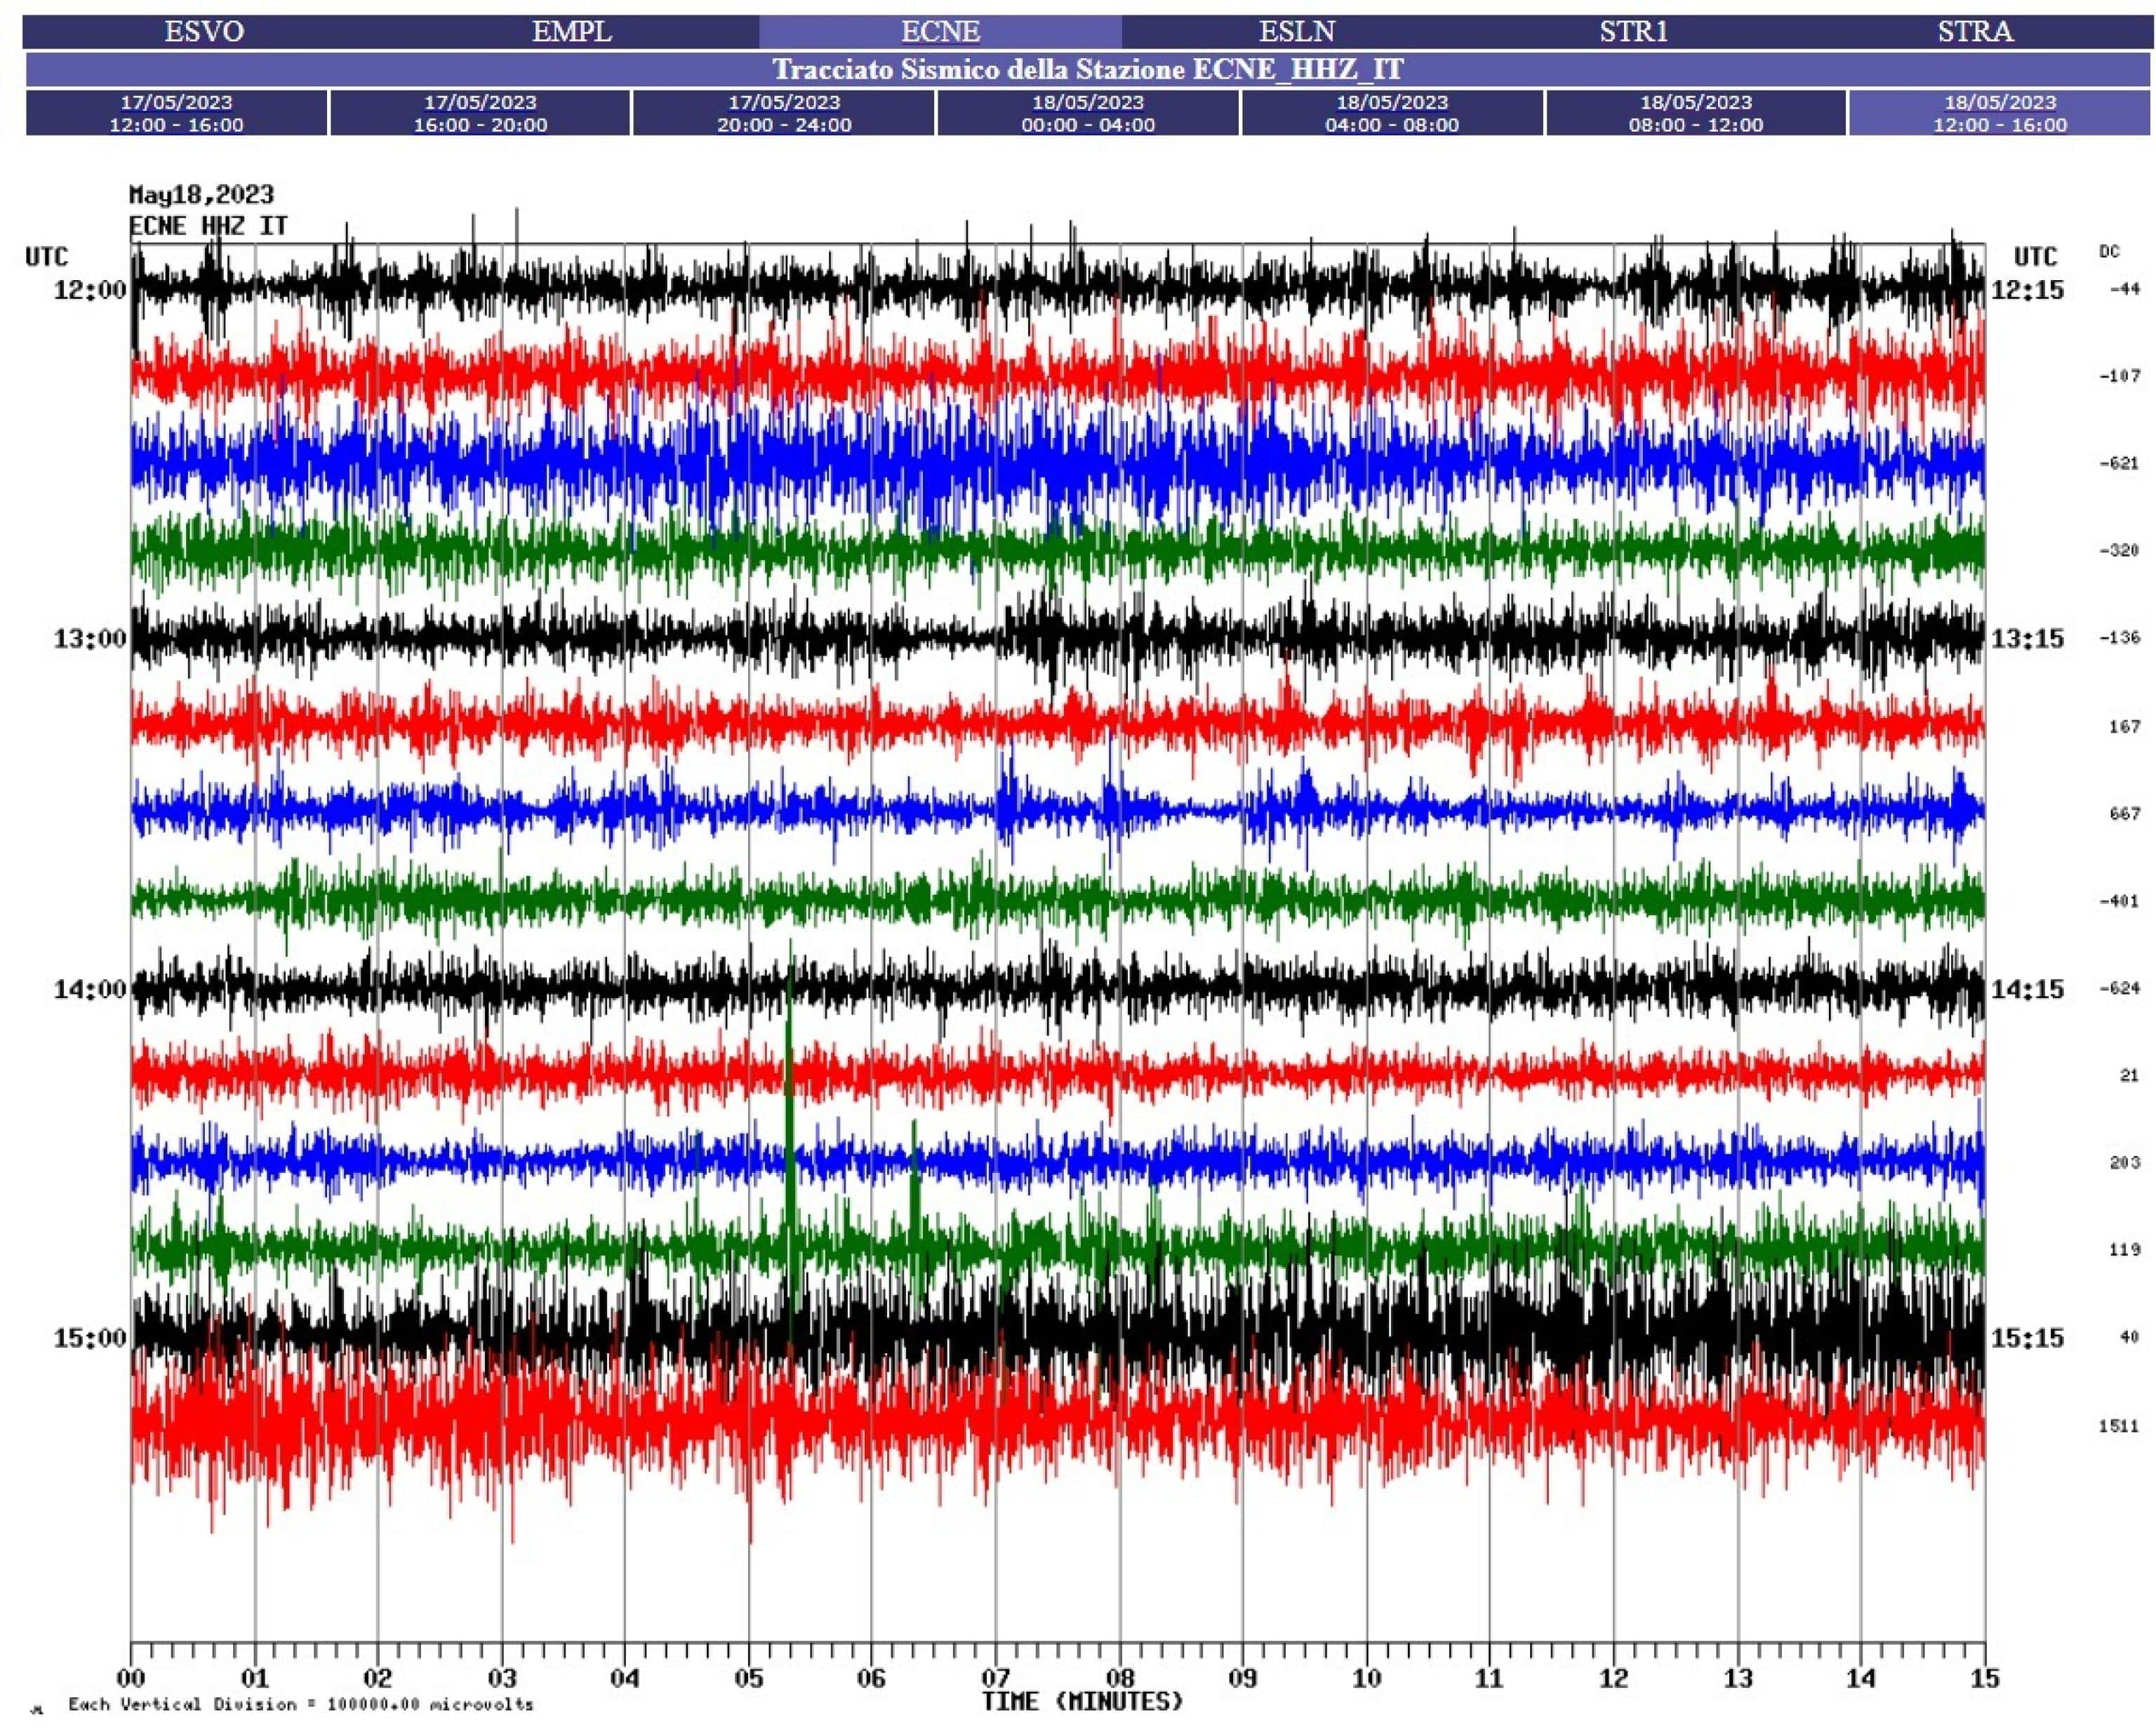View the 18/05/2023 00:00 - 04:00 time range
The image size is (2156, 1733).
point(1088,113)
